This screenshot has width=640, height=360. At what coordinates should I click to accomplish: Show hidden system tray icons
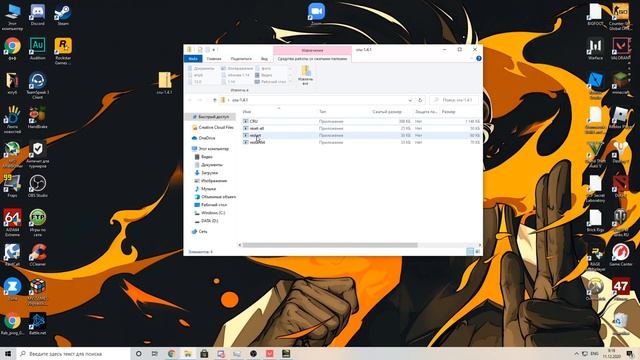pos(576,353)
